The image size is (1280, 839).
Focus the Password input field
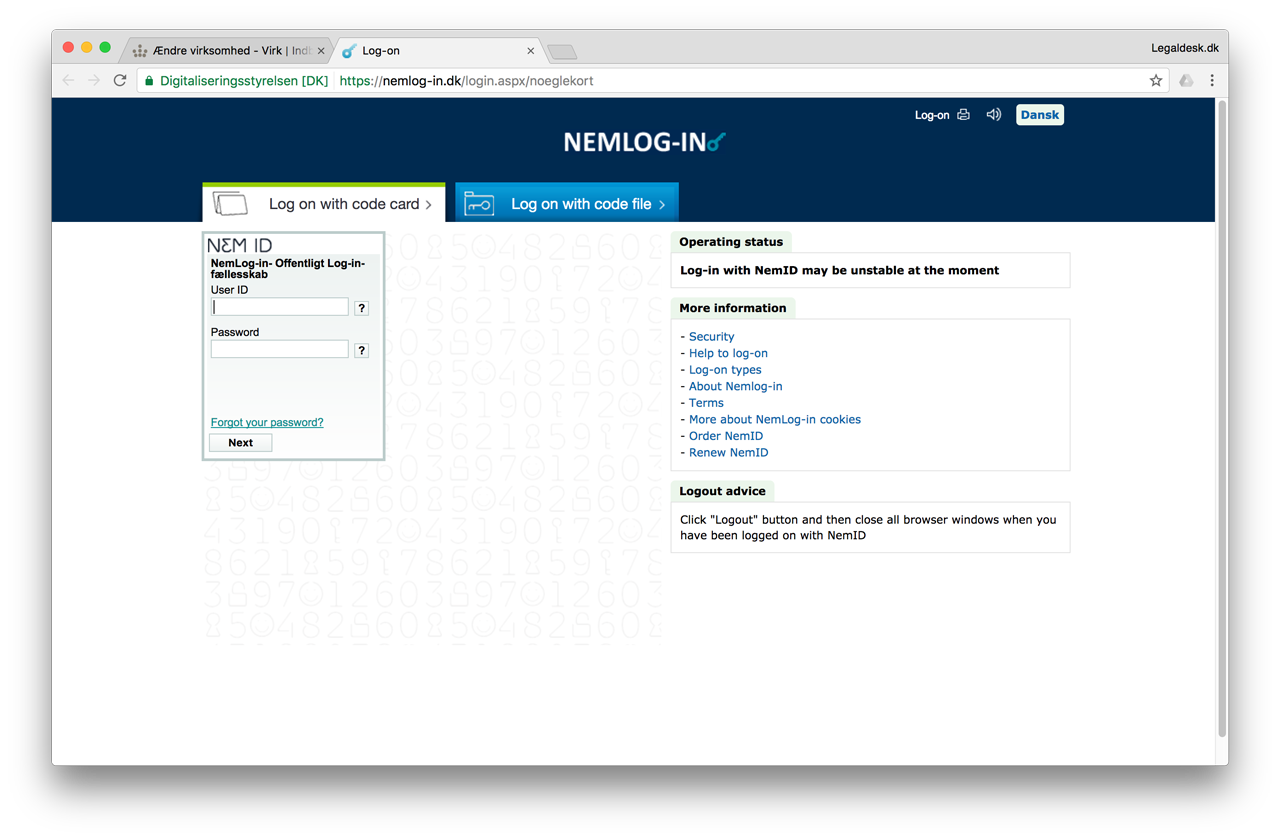280,349
